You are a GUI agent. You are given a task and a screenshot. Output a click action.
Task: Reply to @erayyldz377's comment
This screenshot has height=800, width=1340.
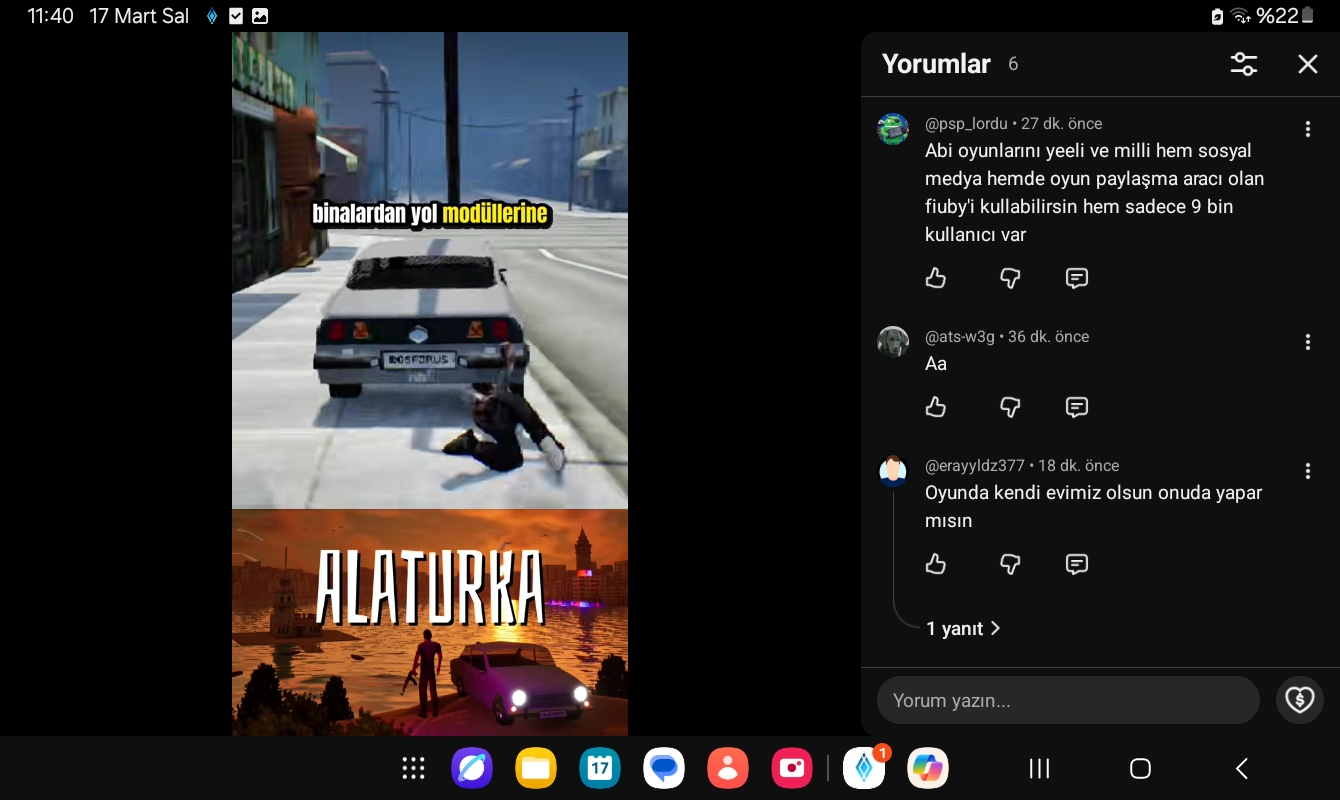pos(1076,564)
